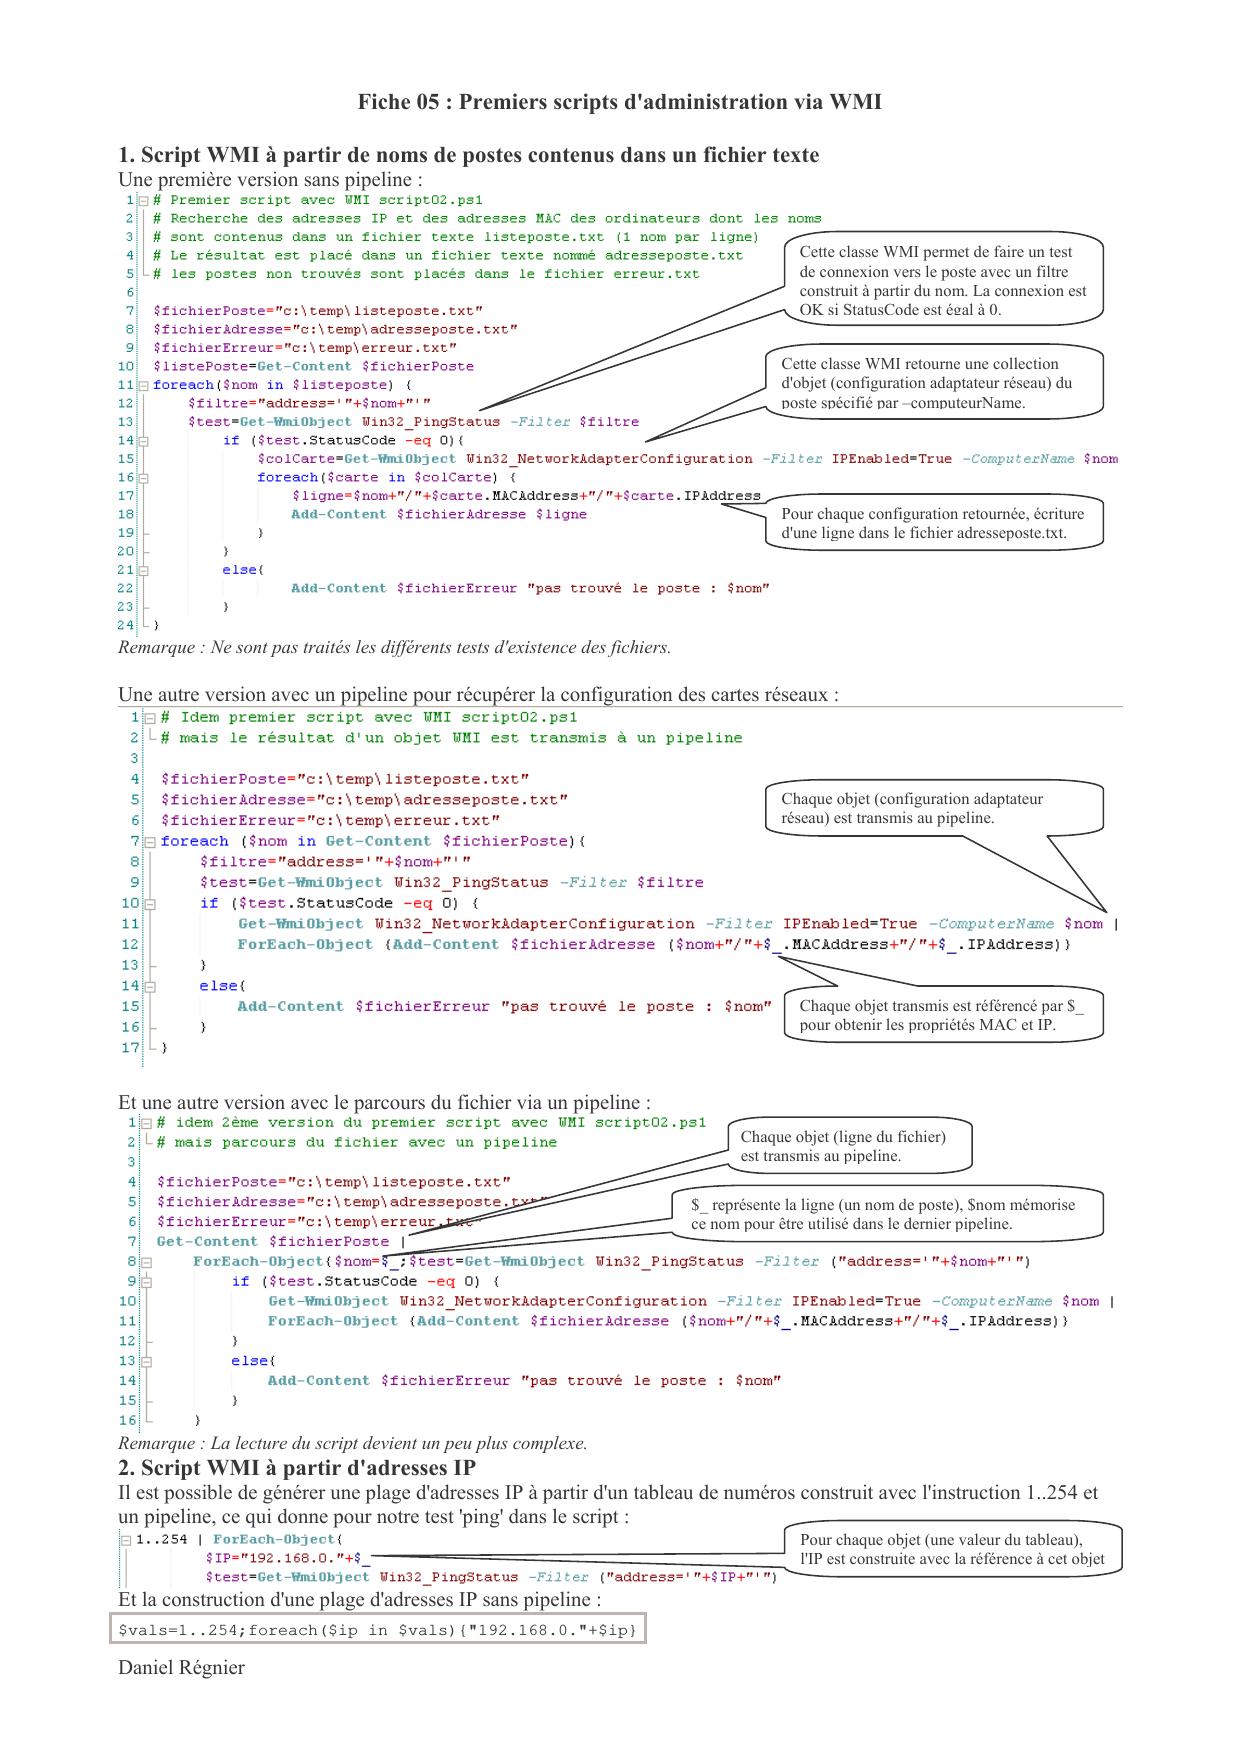Click callout 'Chaque objet (ligne du fichier)'
The height and width of the screenshot is (1755, 1240).
(x=849, y=1146)
